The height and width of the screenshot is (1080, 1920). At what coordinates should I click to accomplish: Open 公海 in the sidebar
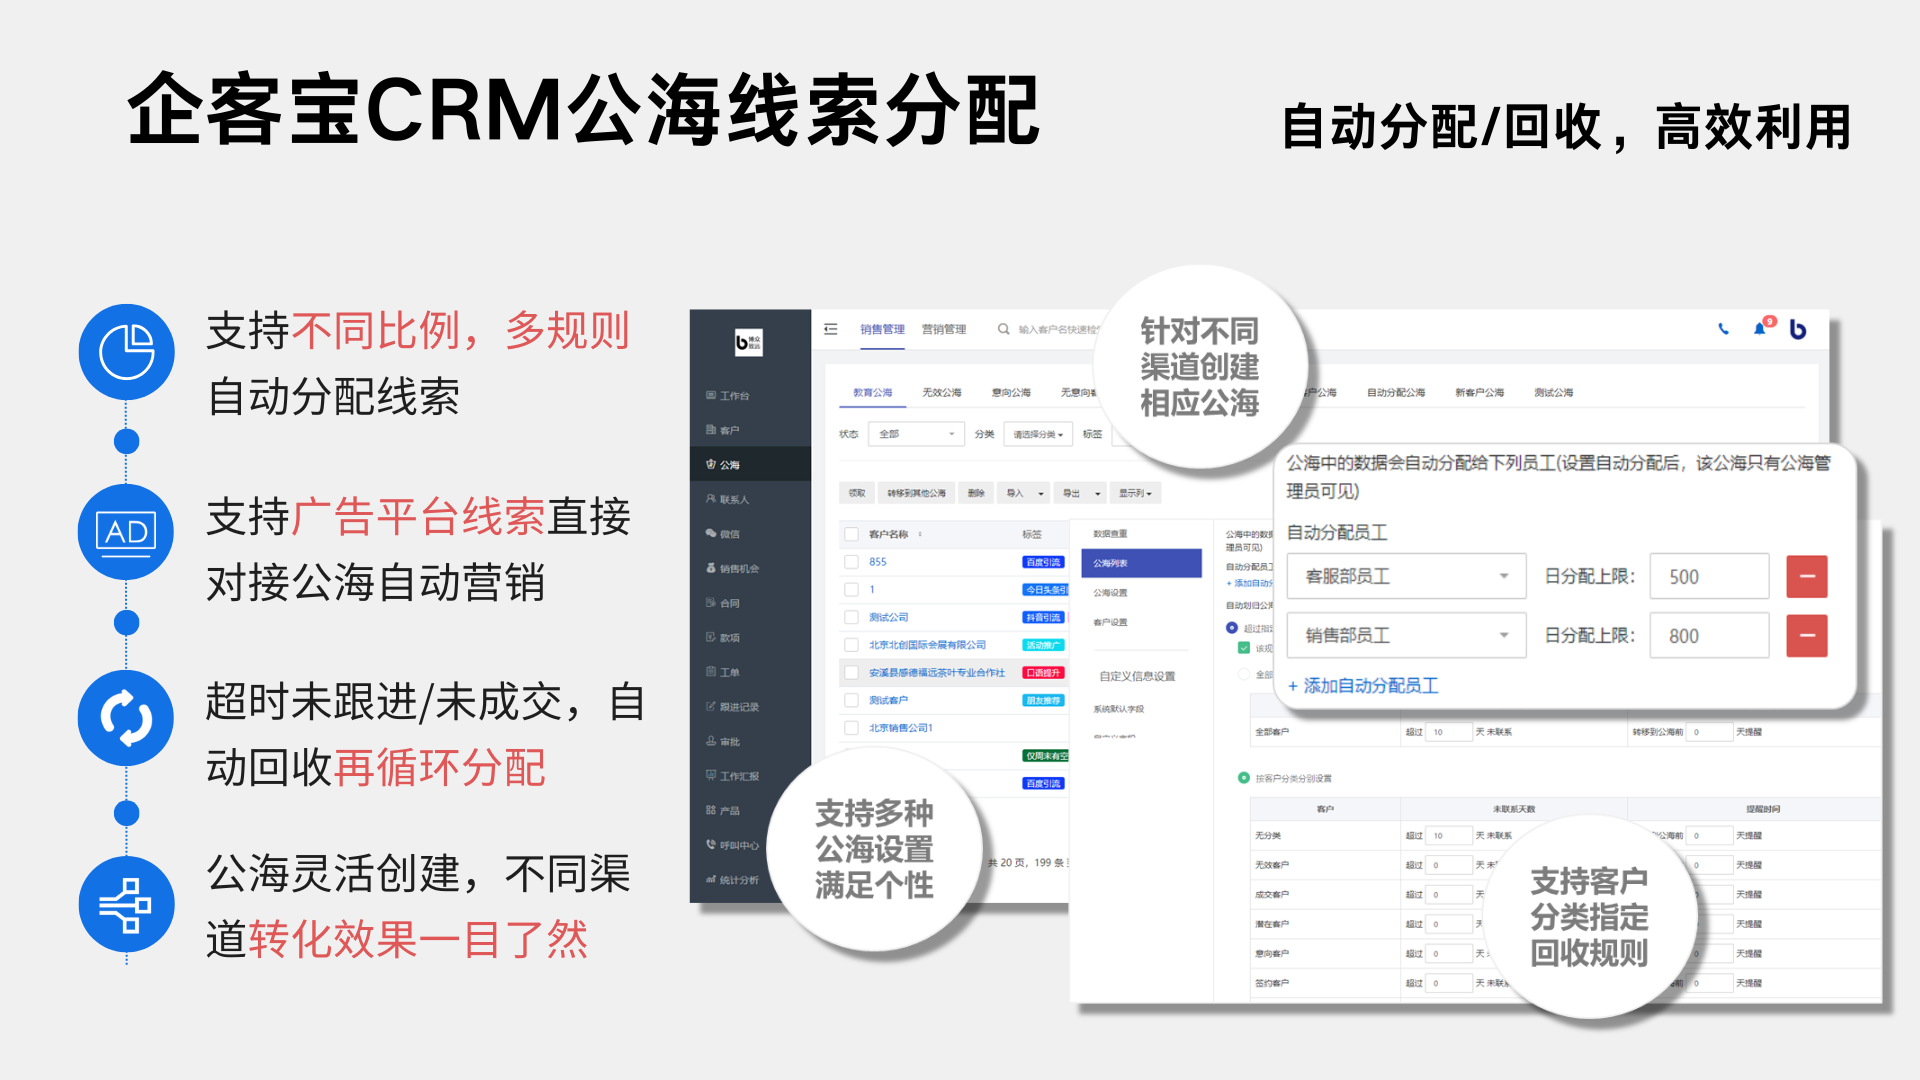[x=729, y=465]
